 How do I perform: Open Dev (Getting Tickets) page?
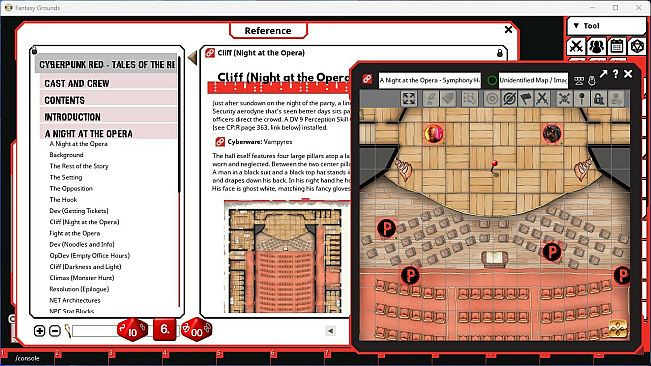pos(79,211)
